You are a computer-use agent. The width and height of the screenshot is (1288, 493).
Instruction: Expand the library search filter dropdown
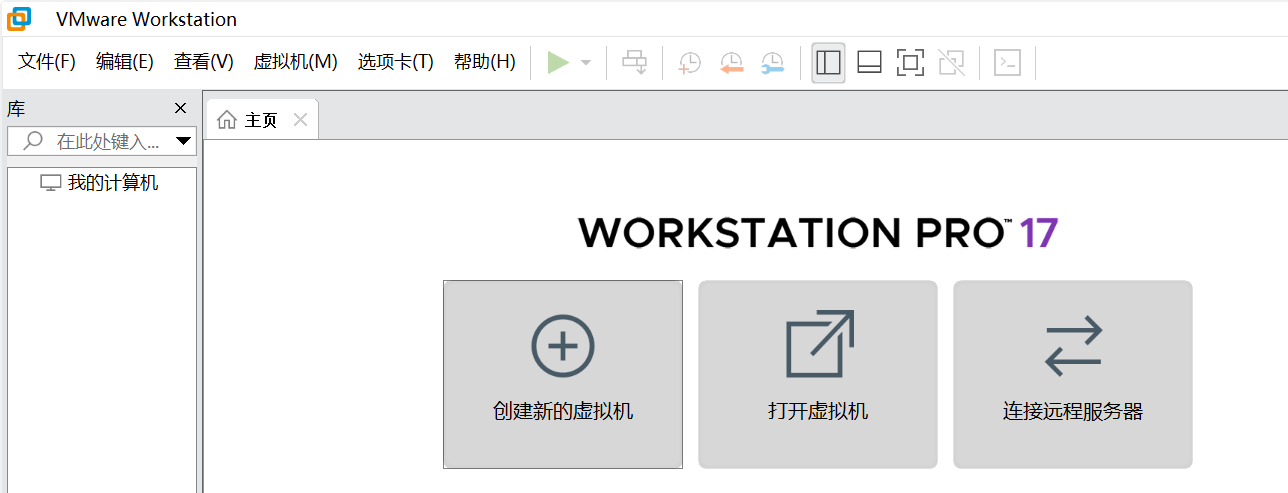click(183, 141)
